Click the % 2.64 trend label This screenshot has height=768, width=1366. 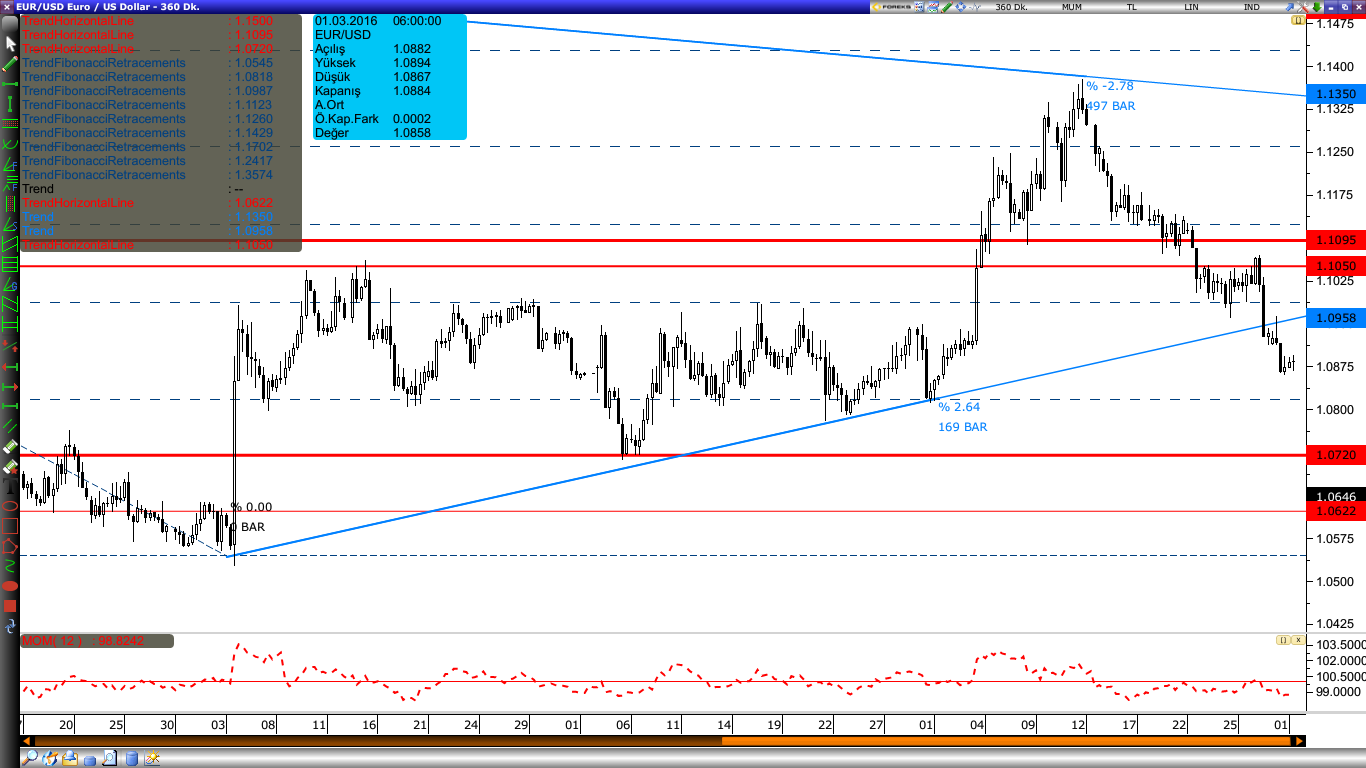click(x=959, y=407)
